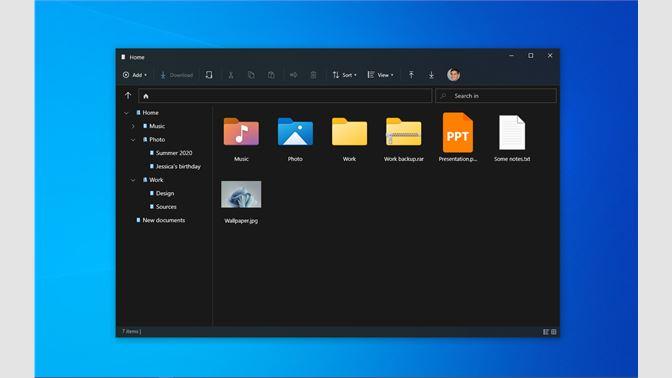This screenshot has width=672, height=378.
Task: Open the Add dropdown menu
Action: click(x=135, y=75)
